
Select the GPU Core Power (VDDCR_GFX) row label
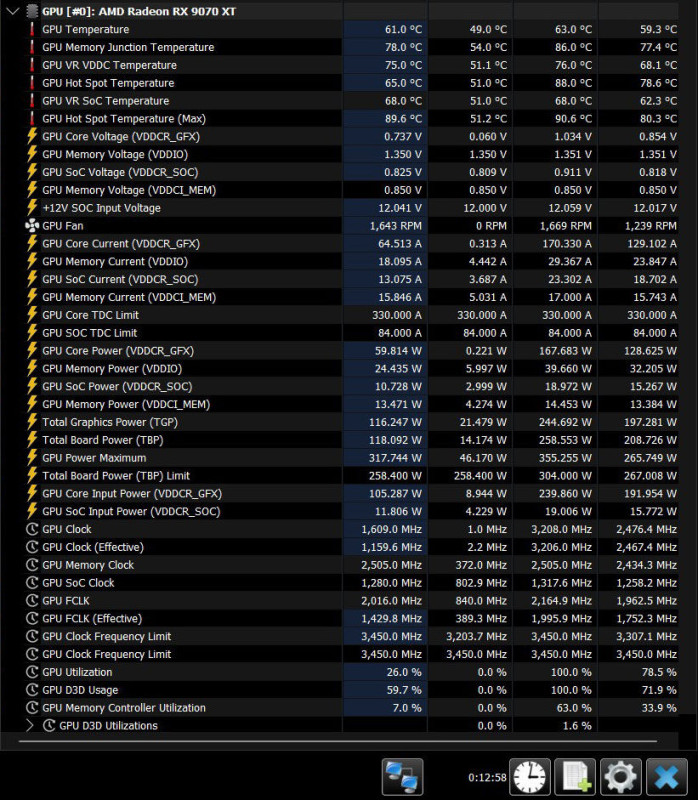(x=118, y=351)
